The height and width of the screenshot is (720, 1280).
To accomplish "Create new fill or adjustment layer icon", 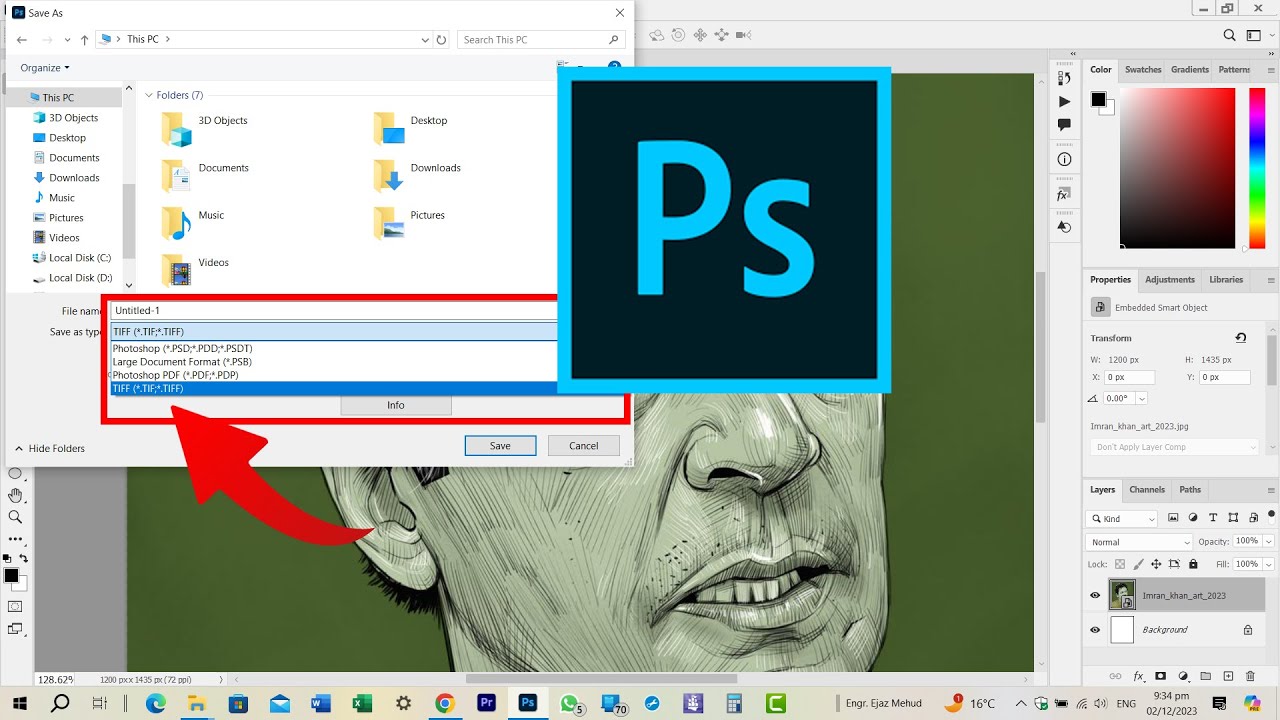I will point(1184,676).
